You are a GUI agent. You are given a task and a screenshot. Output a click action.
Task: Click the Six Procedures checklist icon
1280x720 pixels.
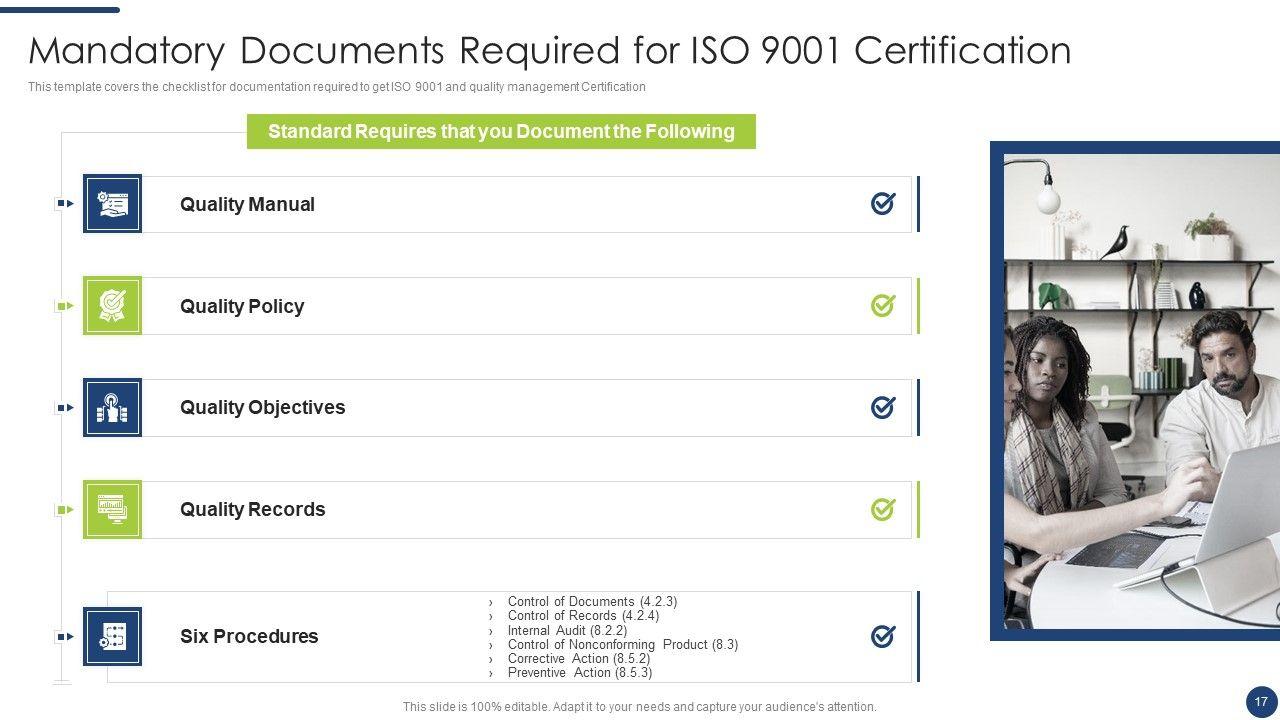tap(112, 637)
